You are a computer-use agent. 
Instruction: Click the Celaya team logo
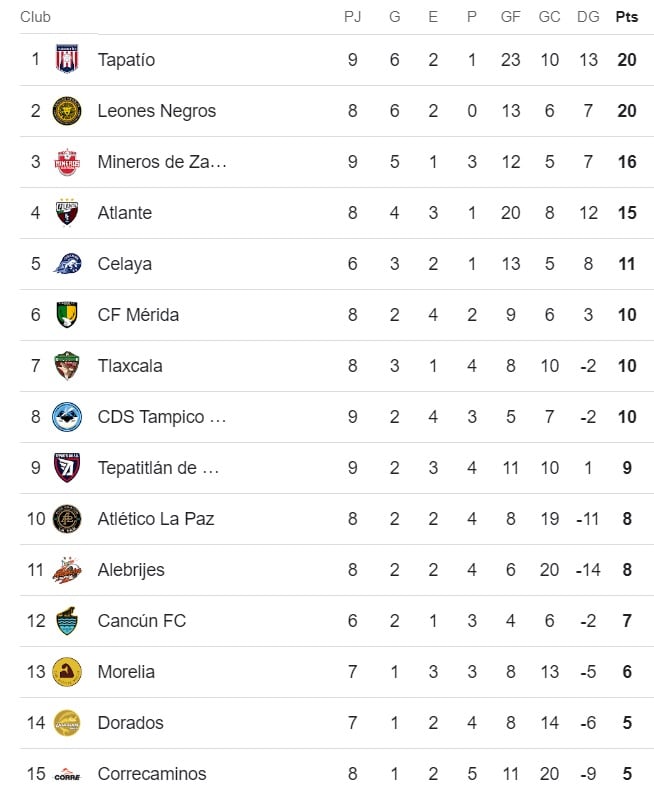(67, 264)
